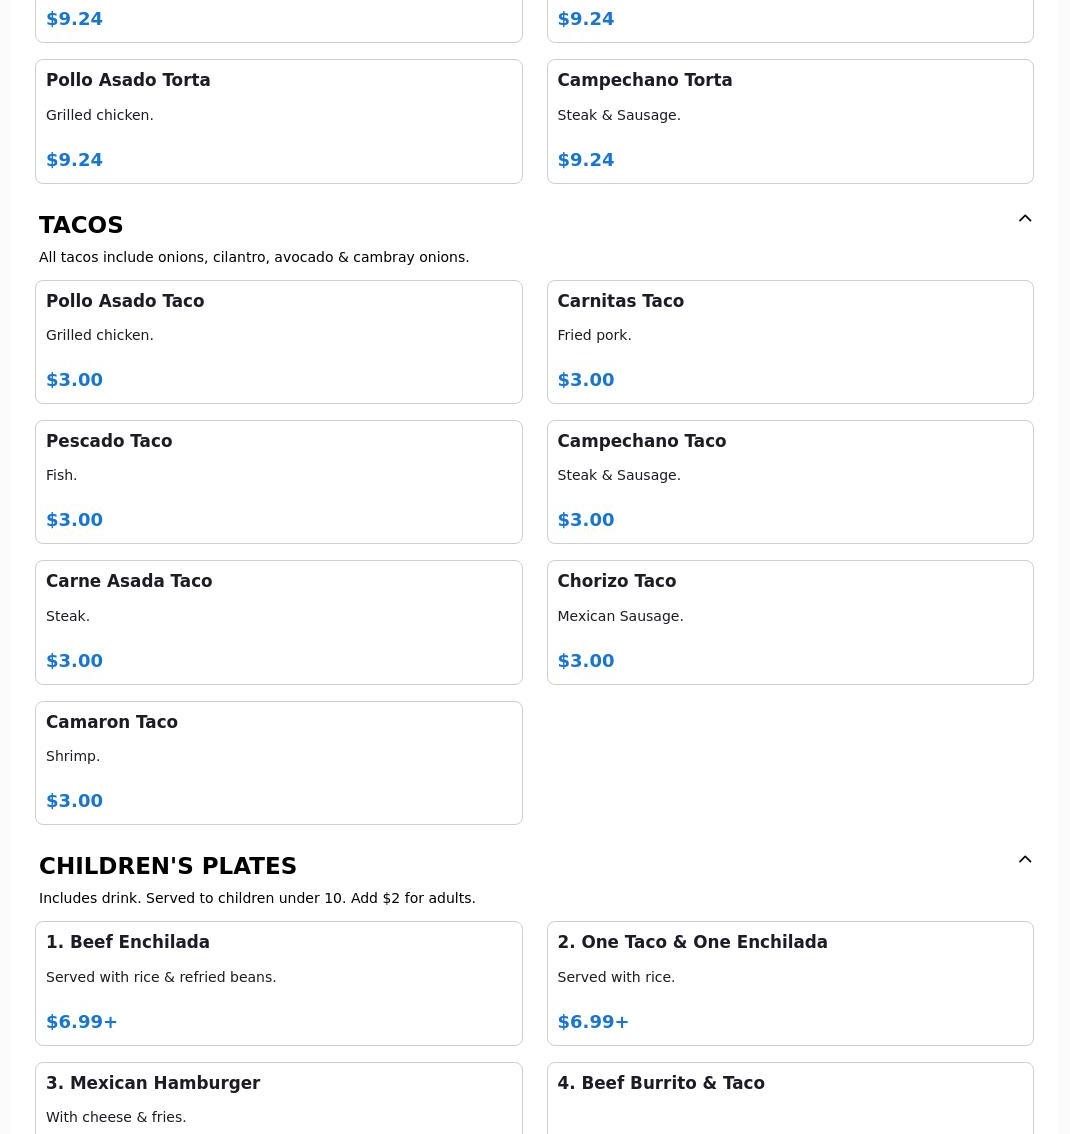Pick the Campechano Taco item
The height and width of the screenshot is (1134, 1070).
coord(789,481)
